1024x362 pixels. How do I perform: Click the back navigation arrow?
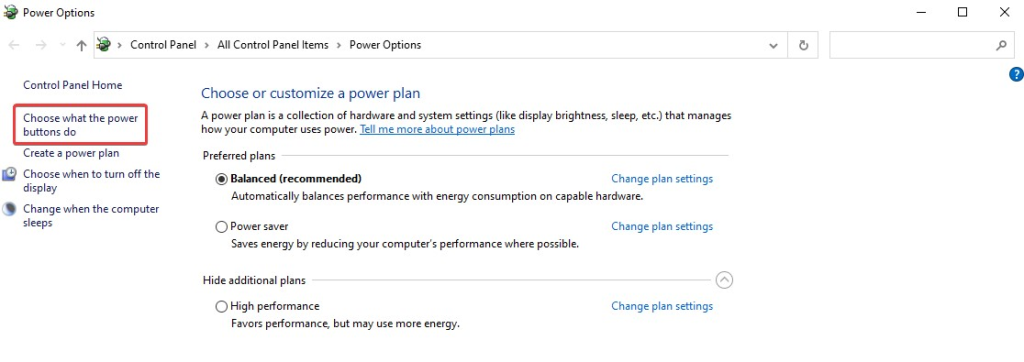click(14, 45)
